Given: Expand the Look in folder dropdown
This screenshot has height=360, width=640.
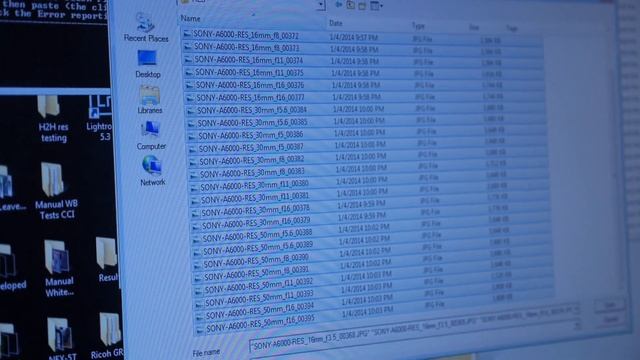Looking at the screenshot, I should pos(321,5).
